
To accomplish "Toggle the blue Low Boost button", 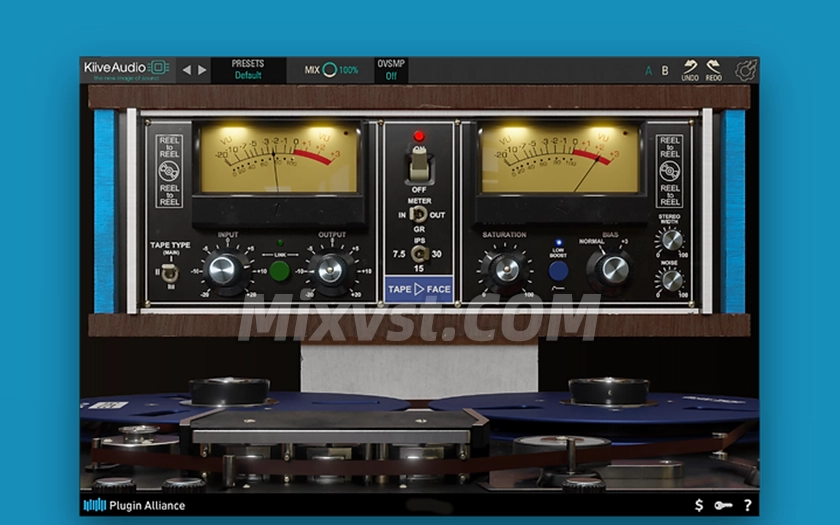I will tap(558, 271).
